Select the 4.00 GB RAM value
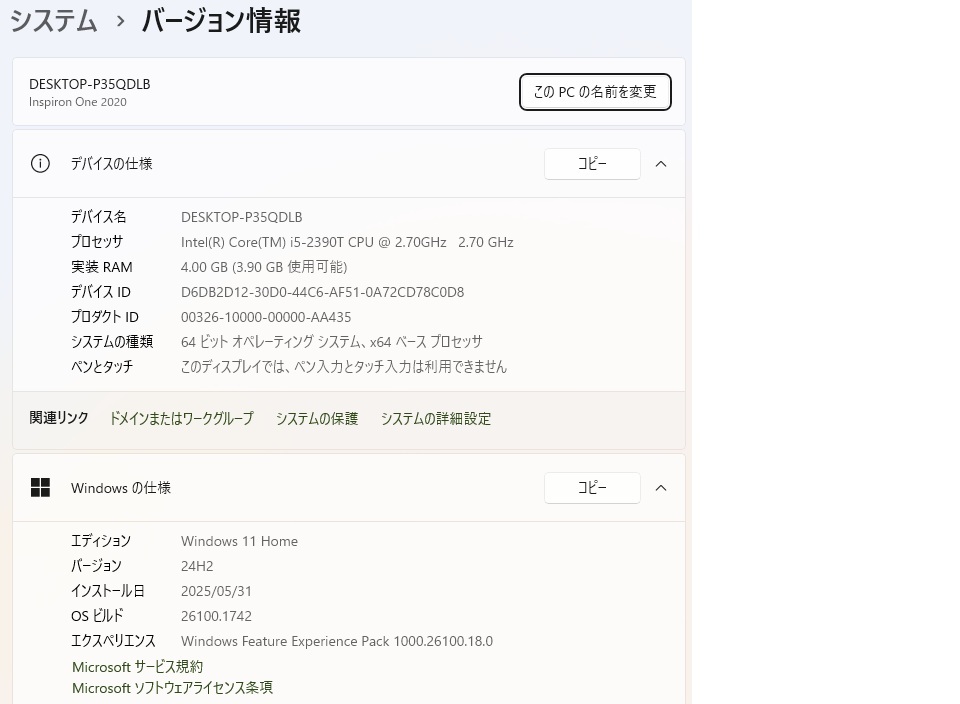 click(x=264, y=267)
